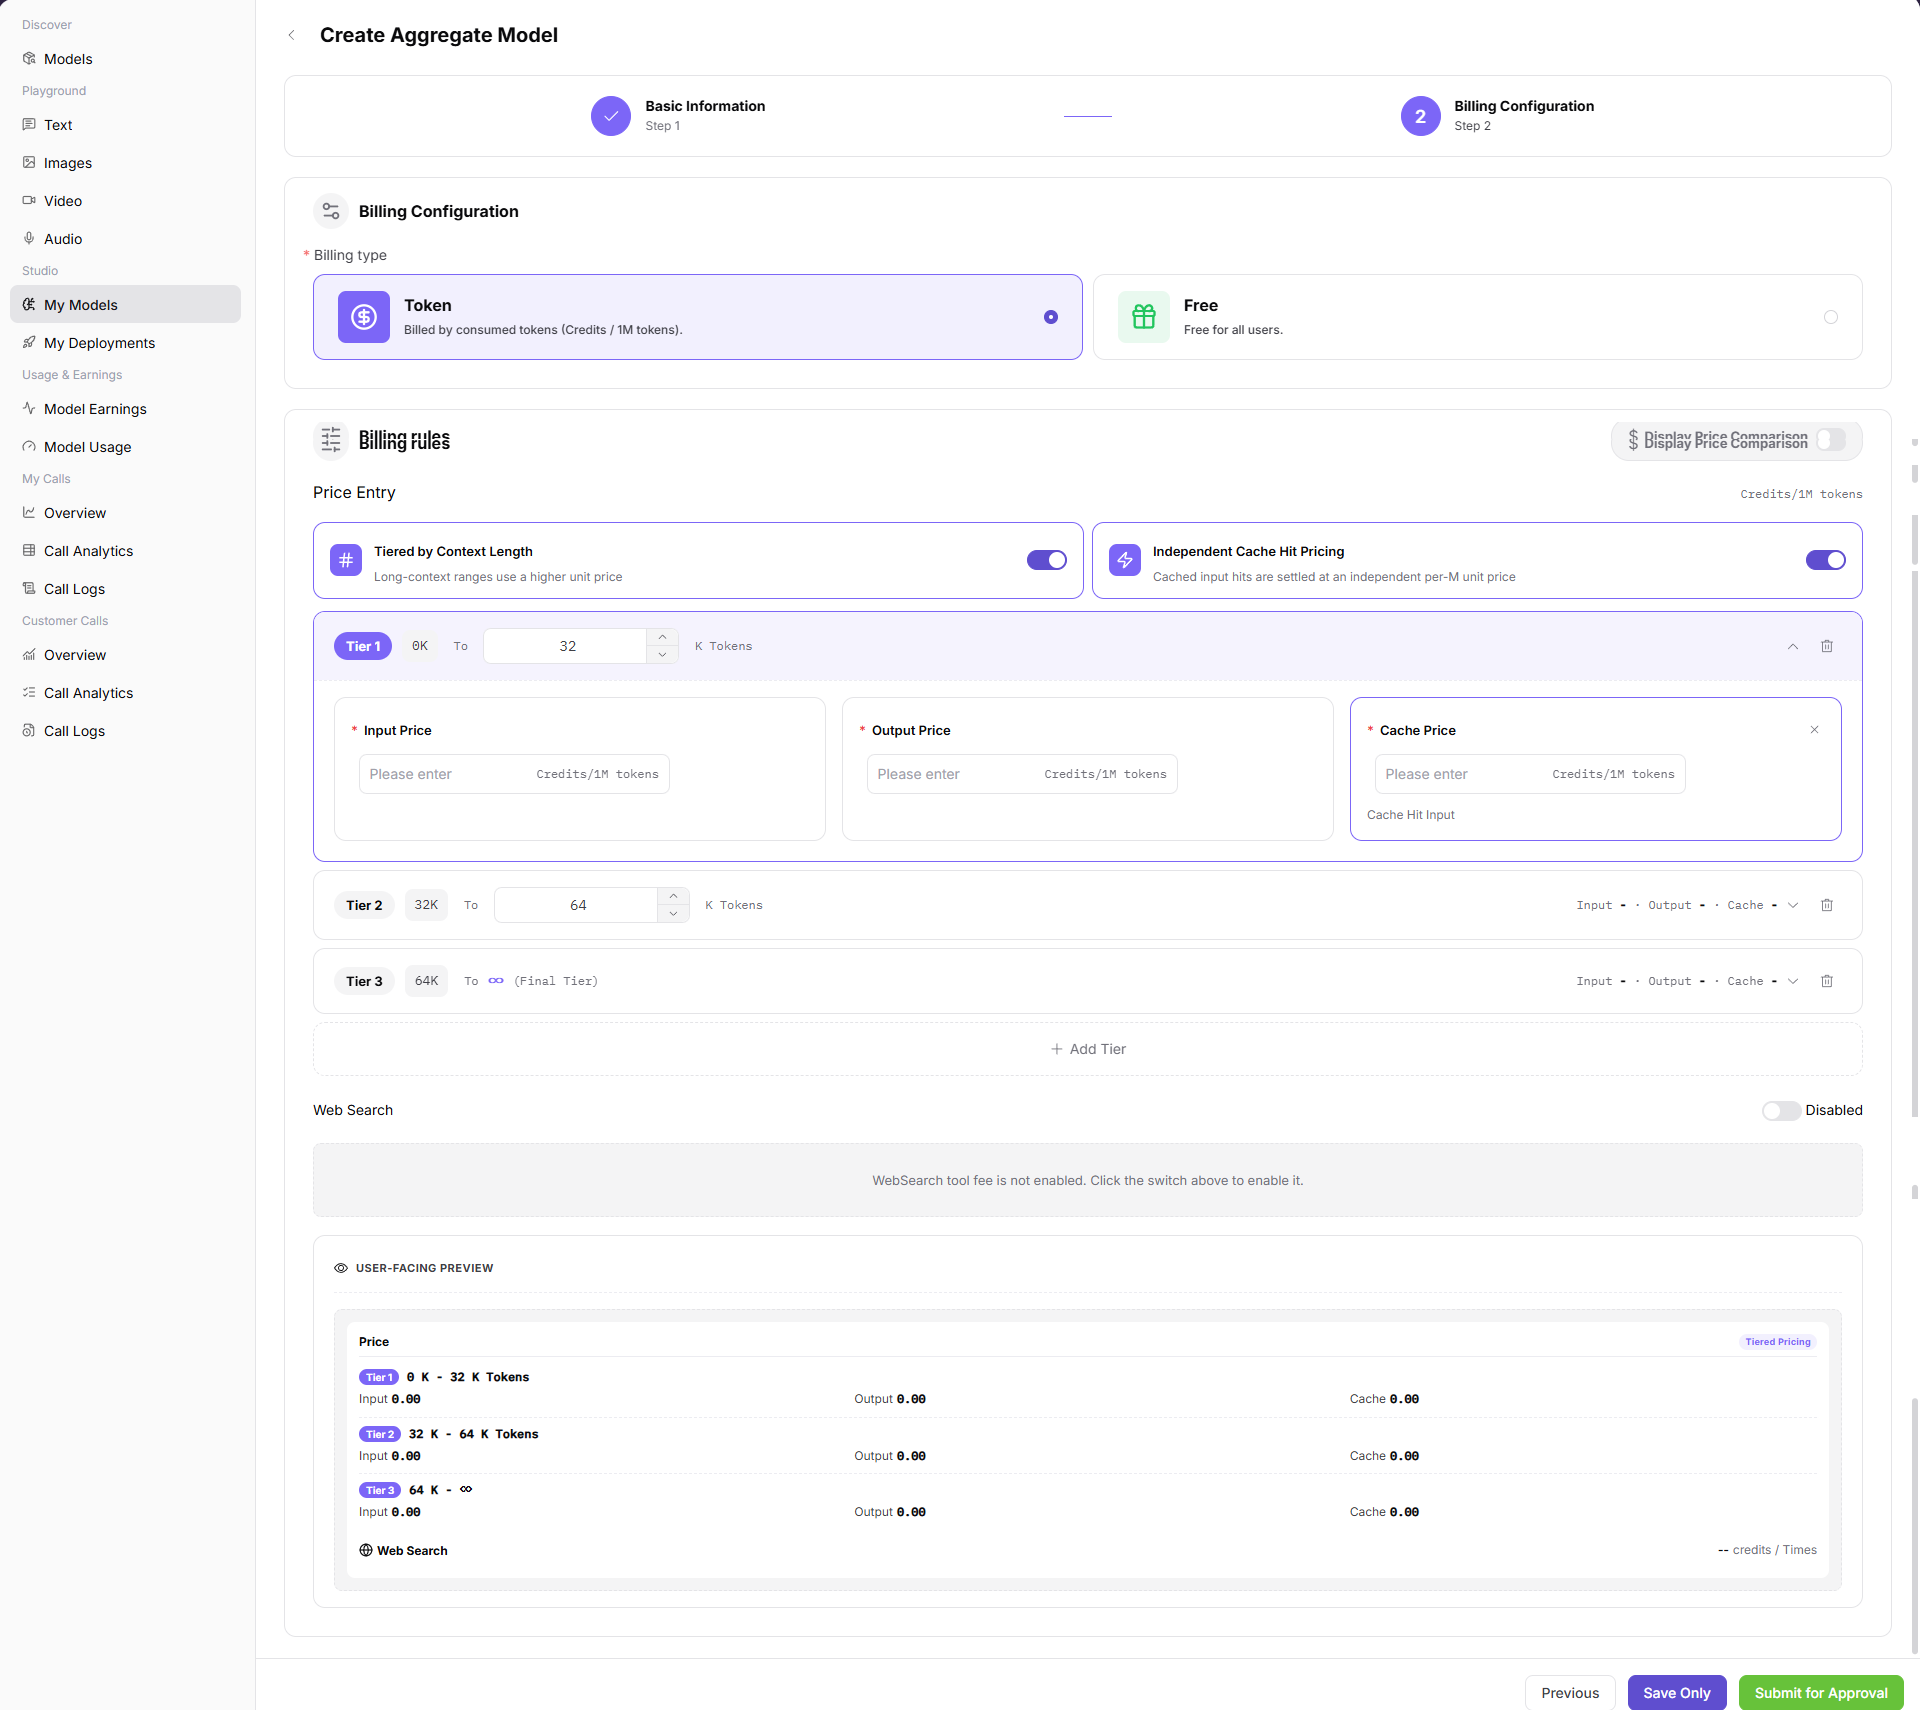1920x1710 pixels.
Task: Decrease Tier 2 upper limit with down arrow
Action: (673, 914)
